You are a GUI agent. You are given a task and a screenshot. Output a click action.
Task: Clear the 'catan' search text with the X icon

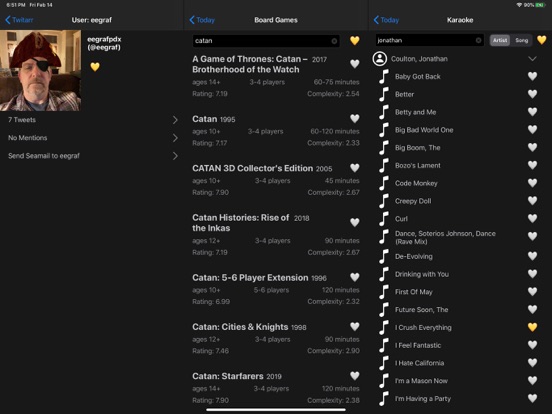click(x=334, y=41)
